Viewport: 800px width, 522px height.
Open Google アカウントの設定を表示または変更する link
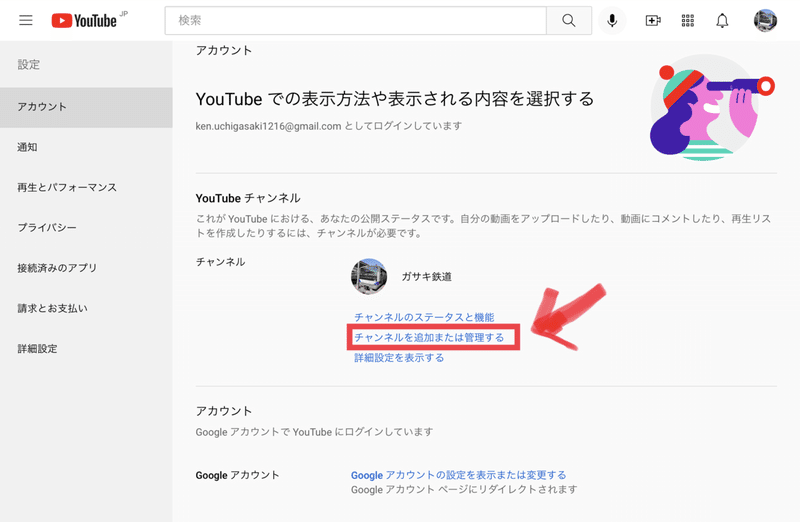pyautogui.click(x=458, y=475)
